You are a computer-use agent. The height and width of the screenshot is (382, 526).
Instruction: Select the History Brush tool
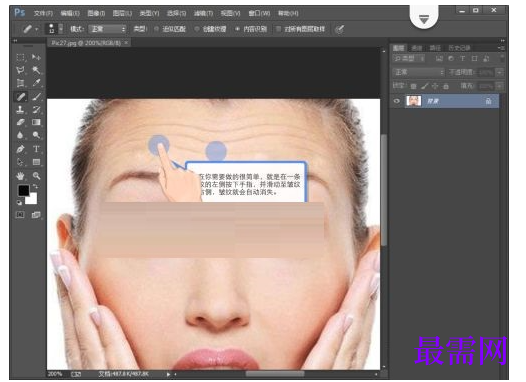click(x=36, y=109)
